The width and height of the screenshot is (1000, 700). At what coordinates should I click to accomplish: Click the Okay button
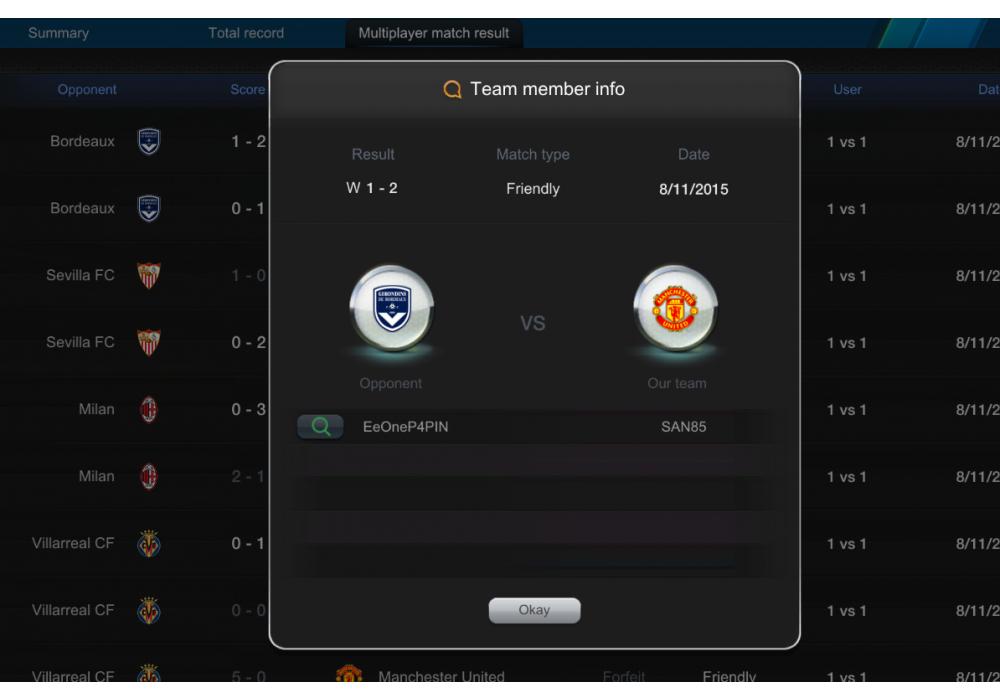[534, 610]
